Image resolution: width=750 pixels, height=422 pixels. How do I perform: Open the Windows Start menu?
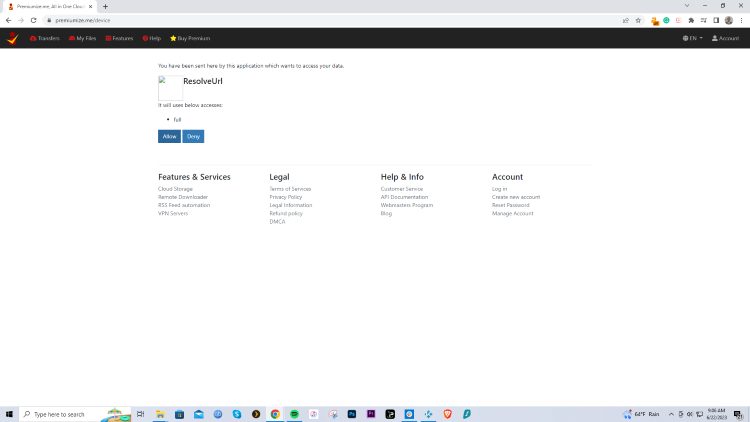click(x=9, y=414)
